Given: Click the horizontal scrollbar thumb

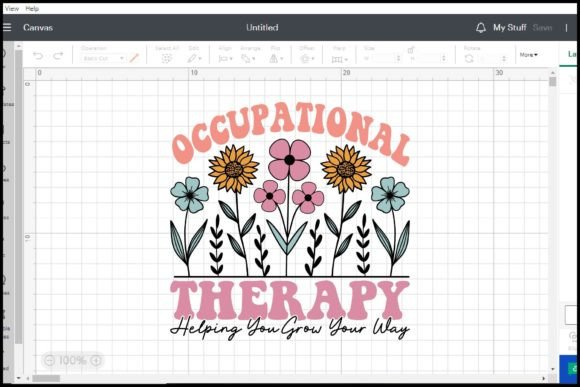Looking at the screenshot, I should pyautogui.click(x=46, y=378).
